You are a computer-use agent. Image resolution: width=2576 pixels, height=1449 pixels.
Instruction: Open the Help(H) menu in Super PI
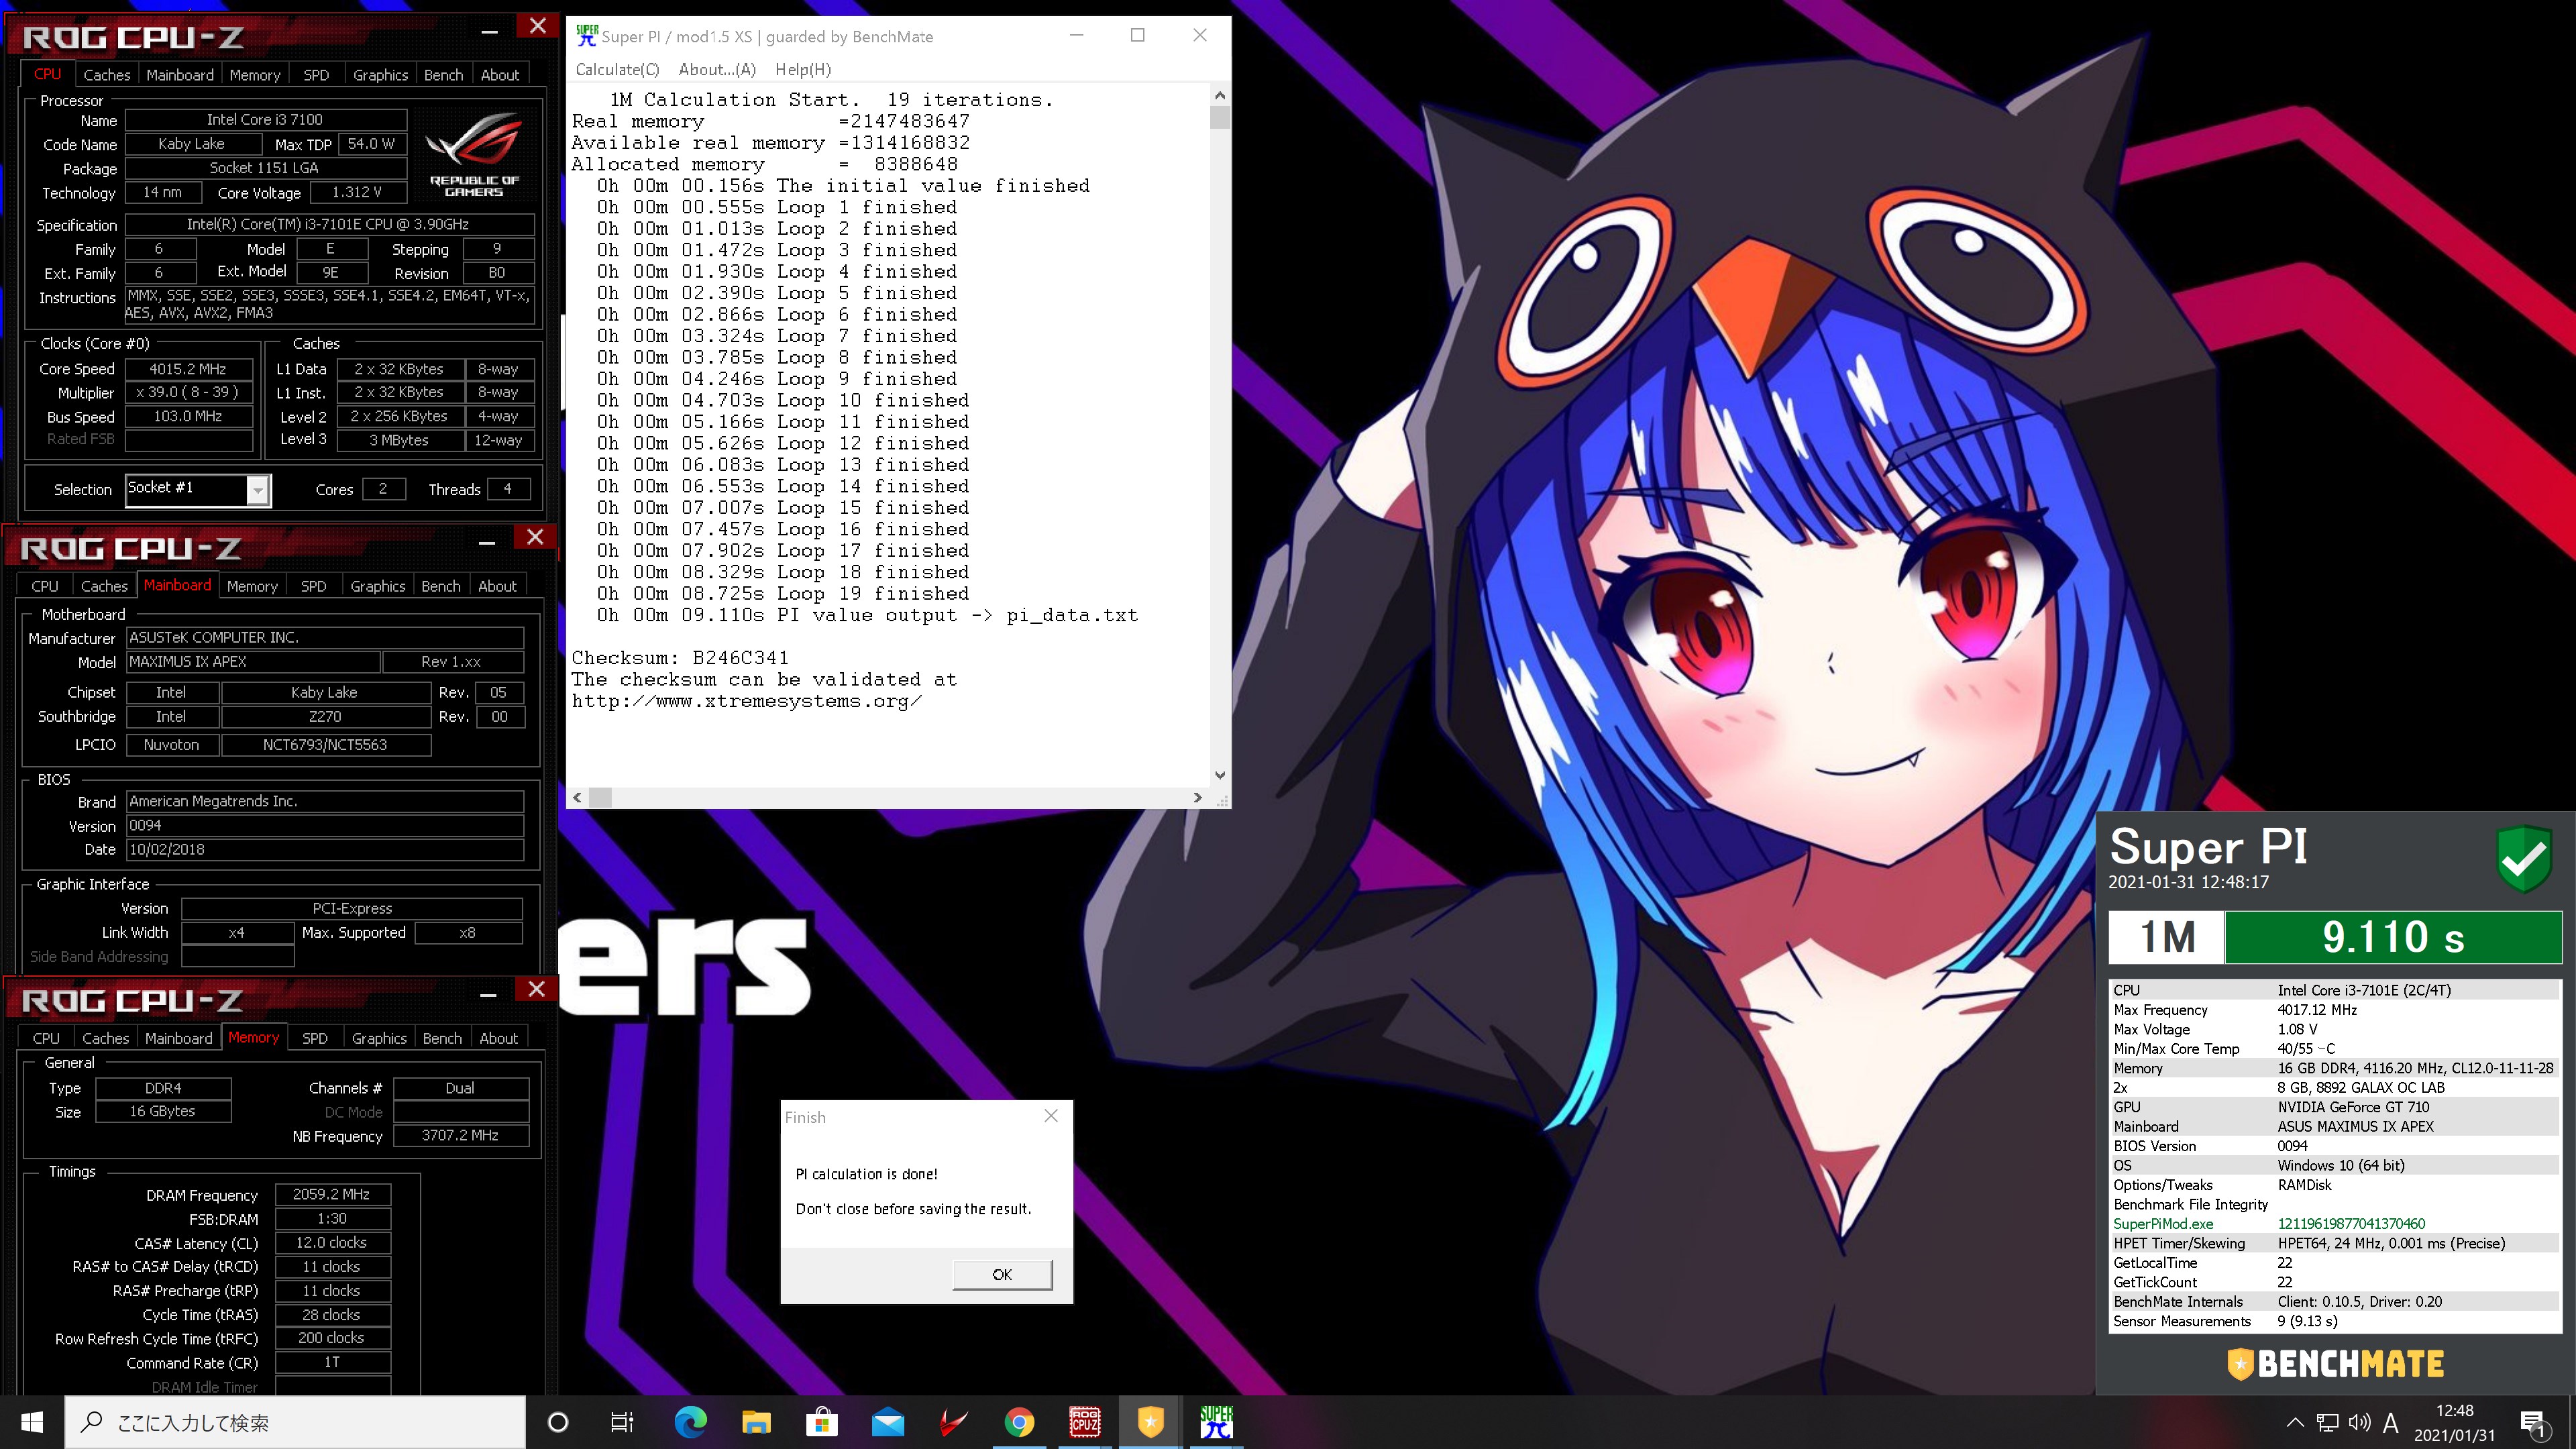(x=803, y=69)
